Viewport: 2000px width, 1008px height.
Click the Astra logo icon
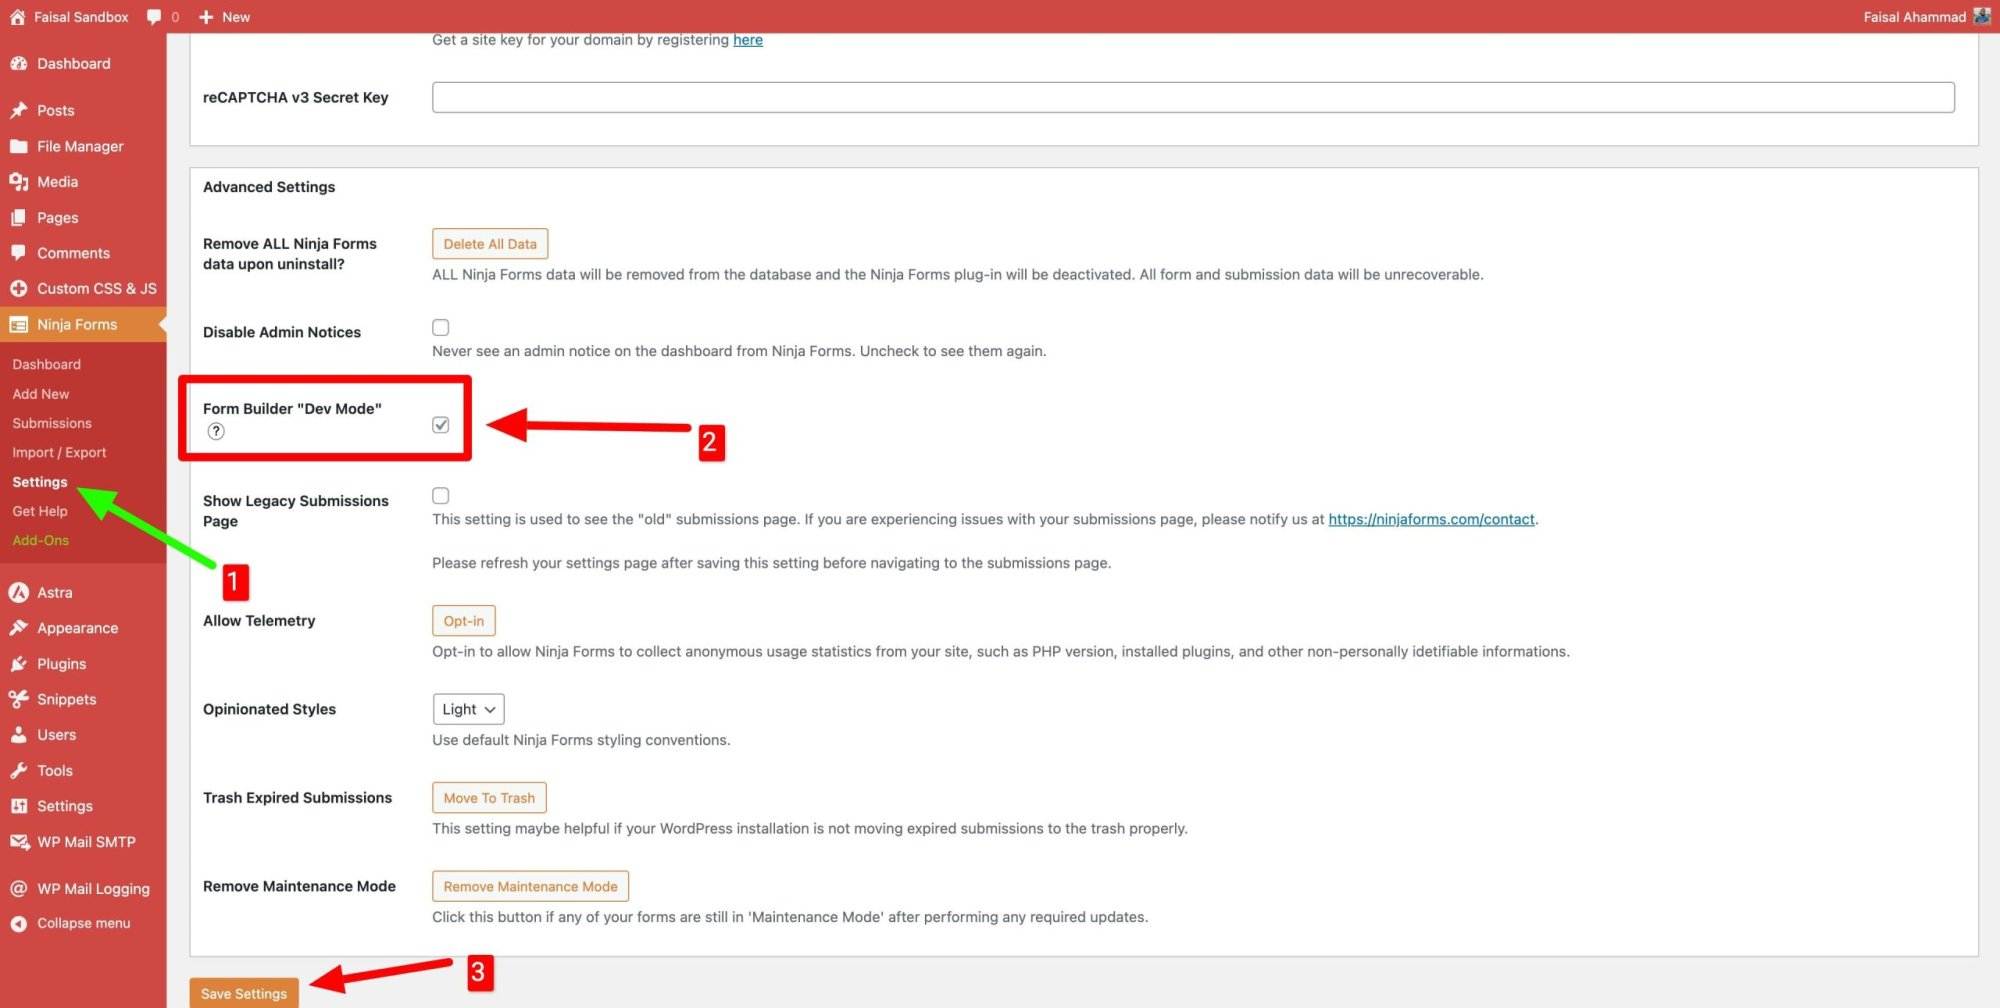[18, 592]
